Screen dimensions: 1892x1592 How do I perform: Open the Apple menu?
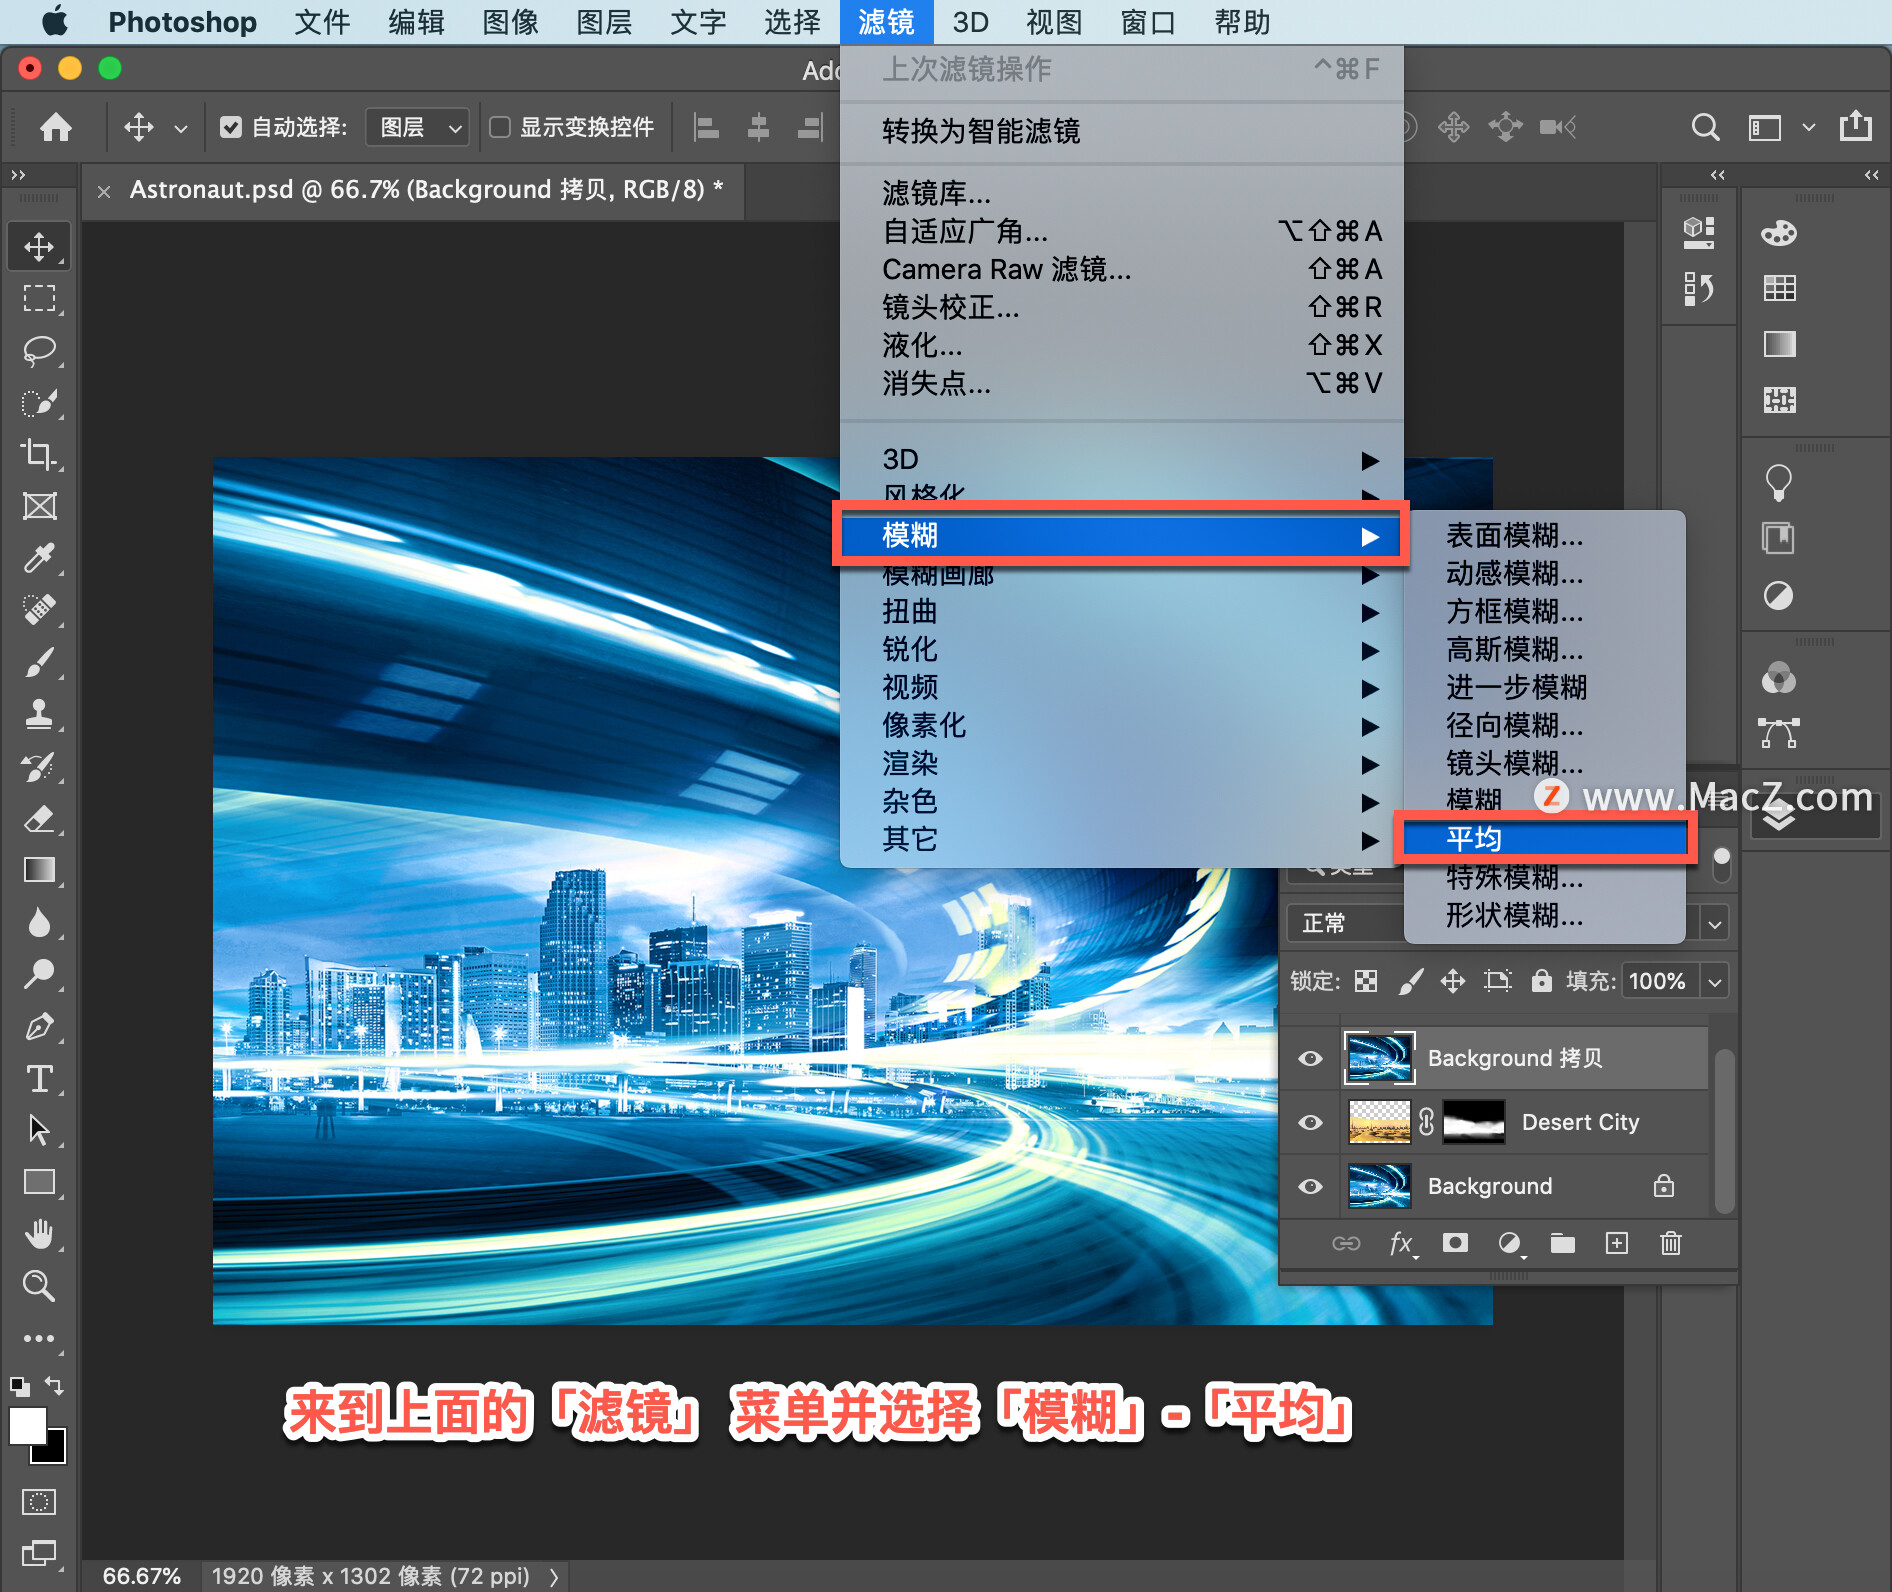coord(55,21)
